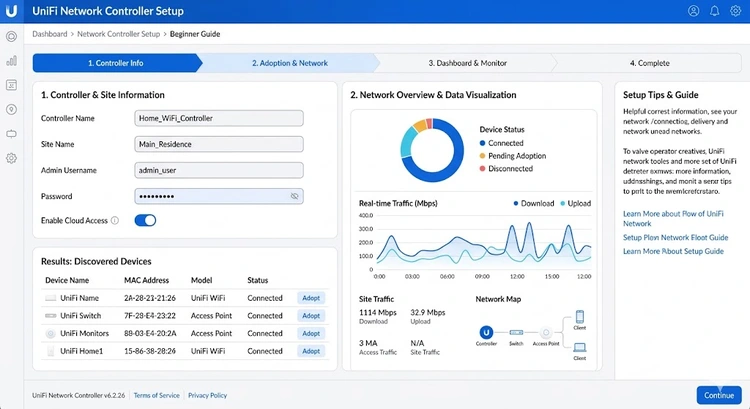Open the sidebar device box icon
750x409 pixels.
[x=11, y=134]
